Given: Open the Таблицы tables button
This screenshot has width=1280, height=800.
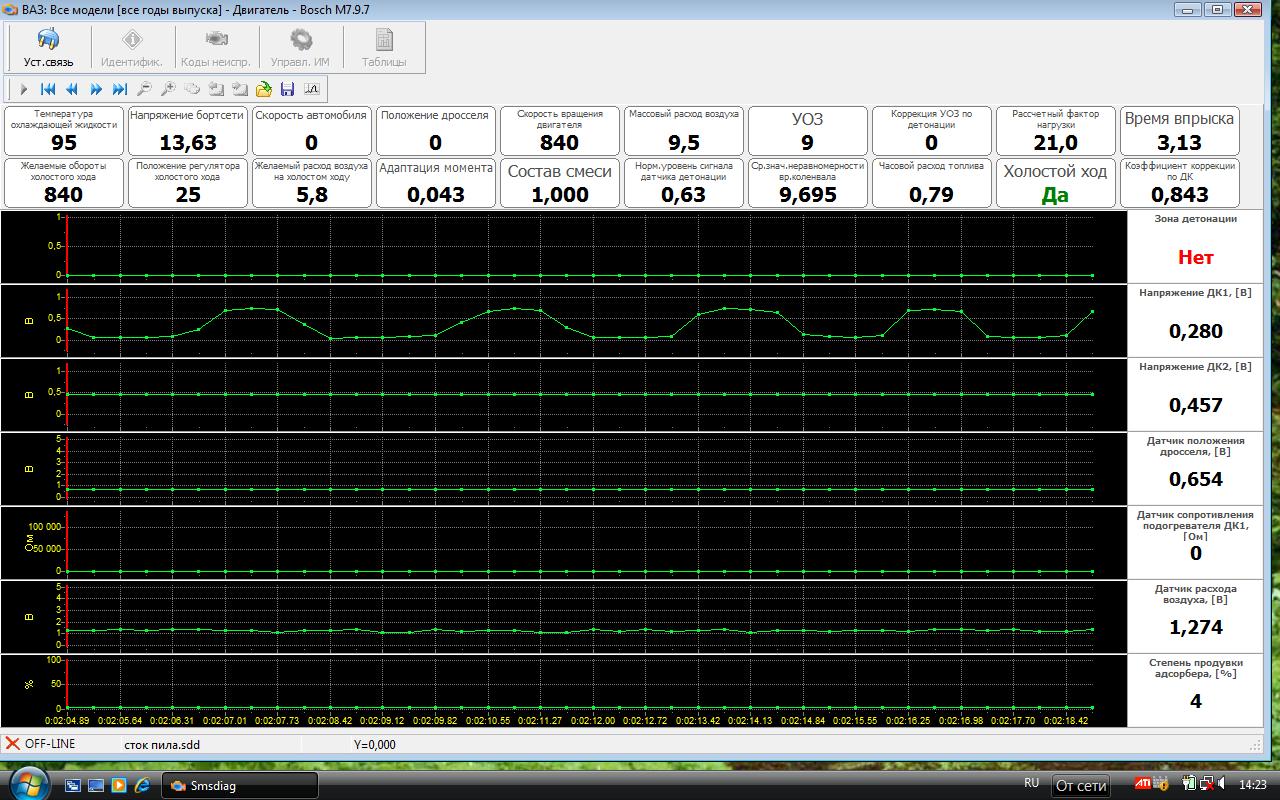Looking at the screenshot, I should pos(384,48).
